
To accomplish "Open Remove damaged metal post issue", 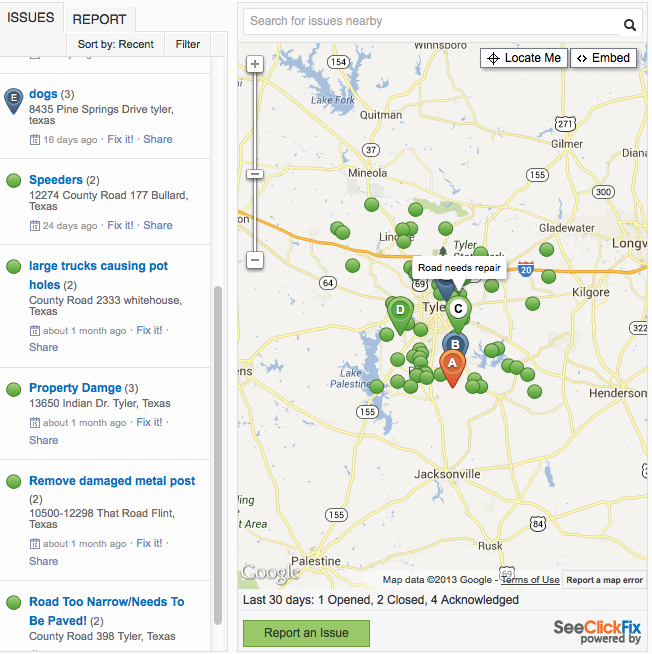I will click(112, 481).
